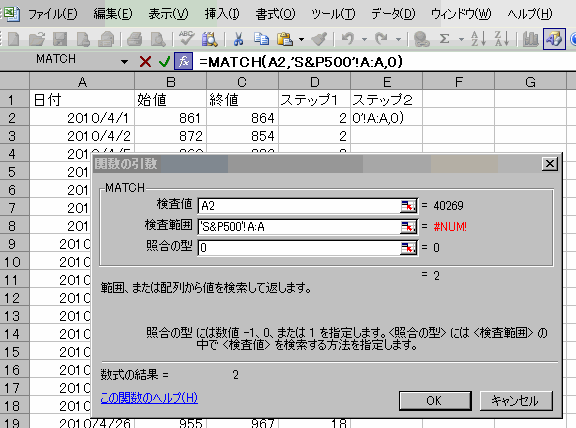This screenshot has height=428, width=576.
Task: Select column G header
Action: click(x=530, y=82)
